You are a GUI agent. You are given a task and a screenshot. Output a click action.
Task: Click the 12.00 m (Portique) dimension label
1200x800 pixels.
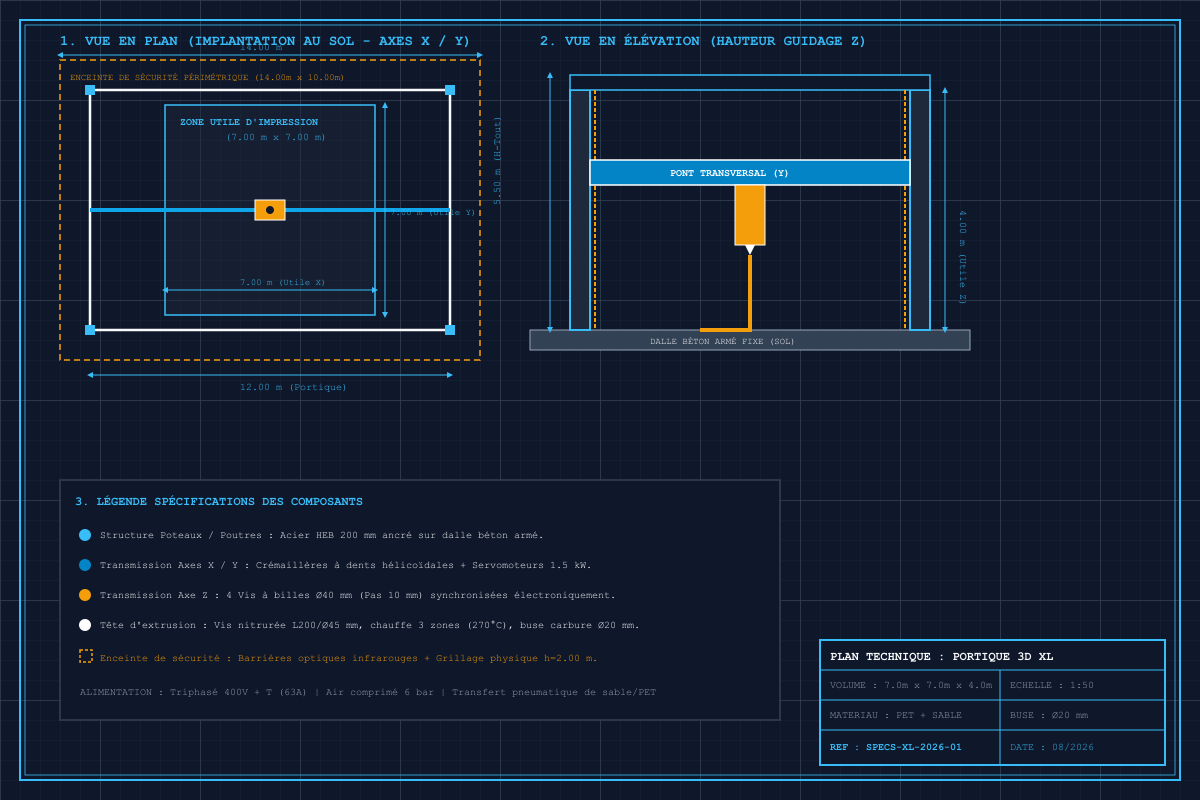tap(293, 387)
